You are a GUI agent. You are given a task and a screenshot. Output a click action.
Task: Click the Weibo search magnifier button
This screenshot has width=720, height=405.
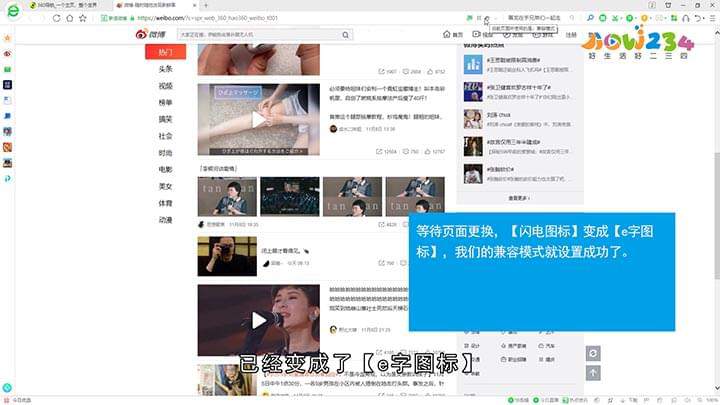(x=345, y=34)
